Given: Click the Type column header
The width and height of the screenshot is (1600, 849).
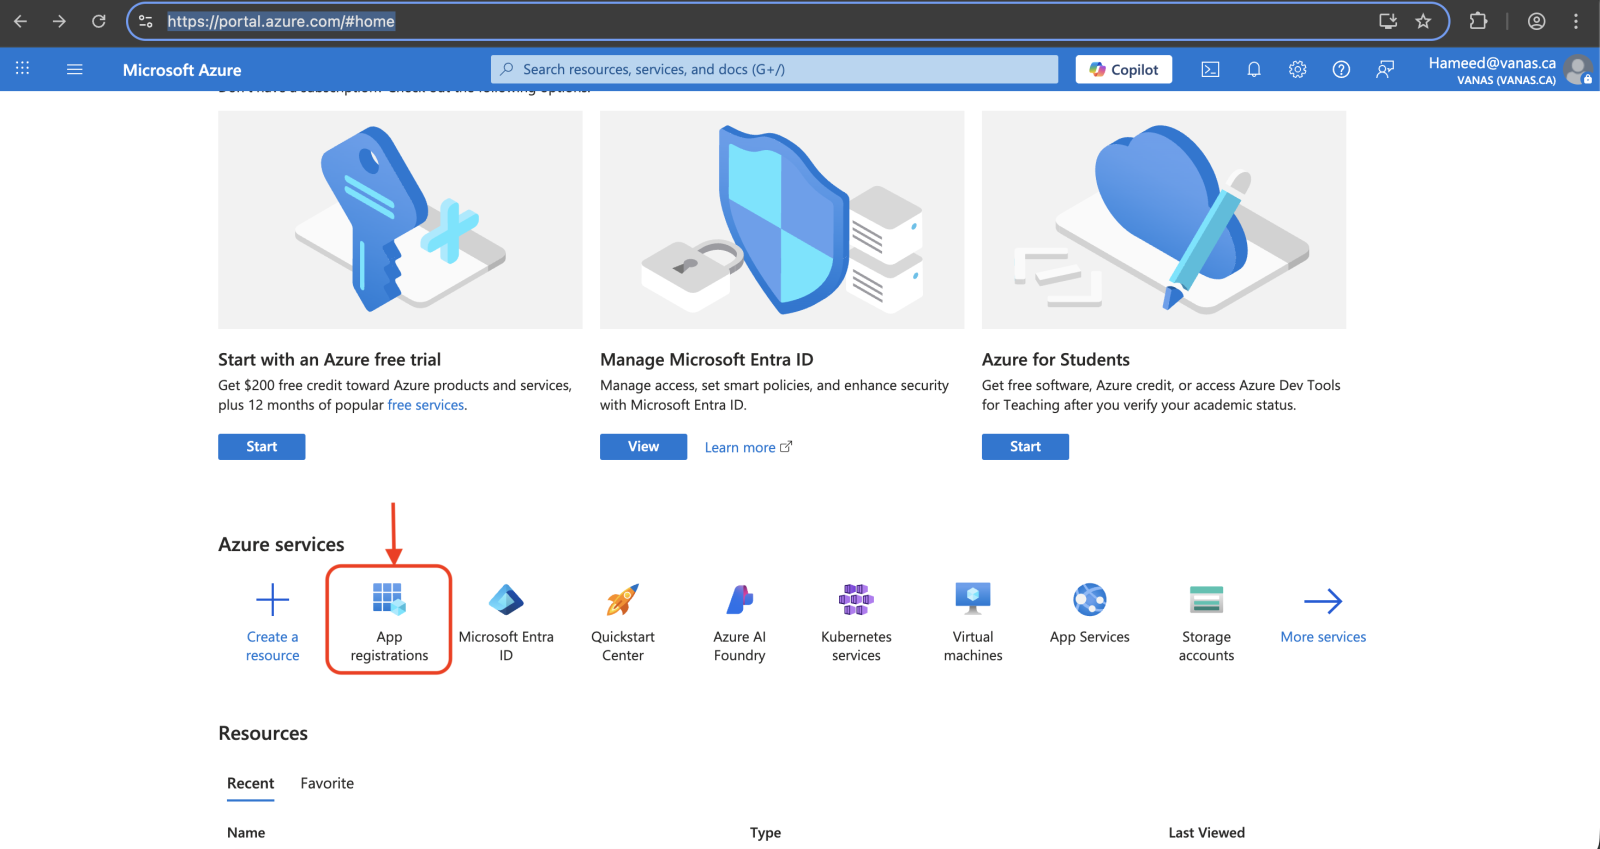Looking at the screenshot, I should tap(766, 833).
